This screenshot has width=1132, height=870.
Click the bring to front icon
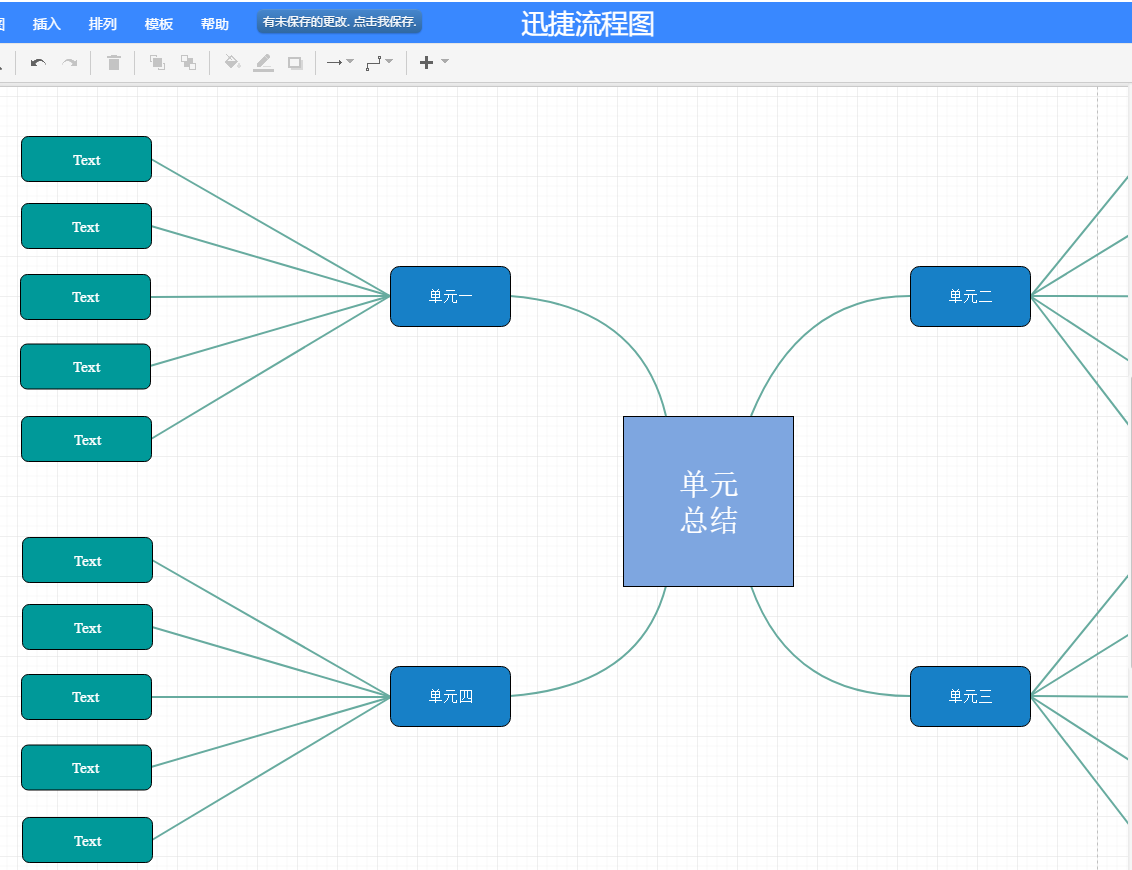pyautogui.click(x=157, y=63)
